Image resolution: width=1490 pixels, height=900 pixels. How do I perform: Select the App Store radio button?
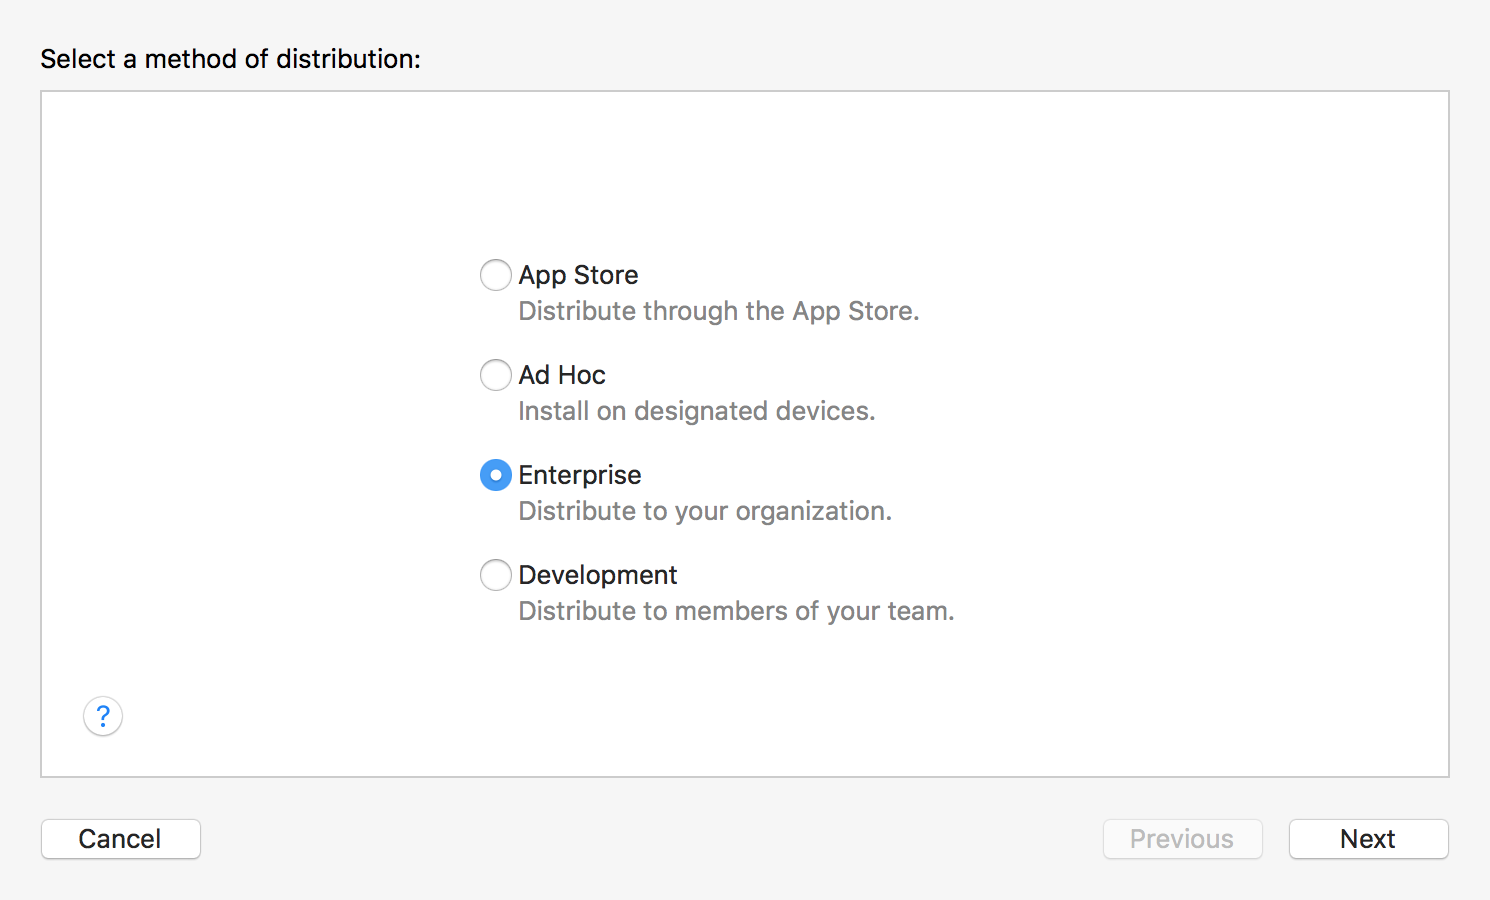click(496, 275)
